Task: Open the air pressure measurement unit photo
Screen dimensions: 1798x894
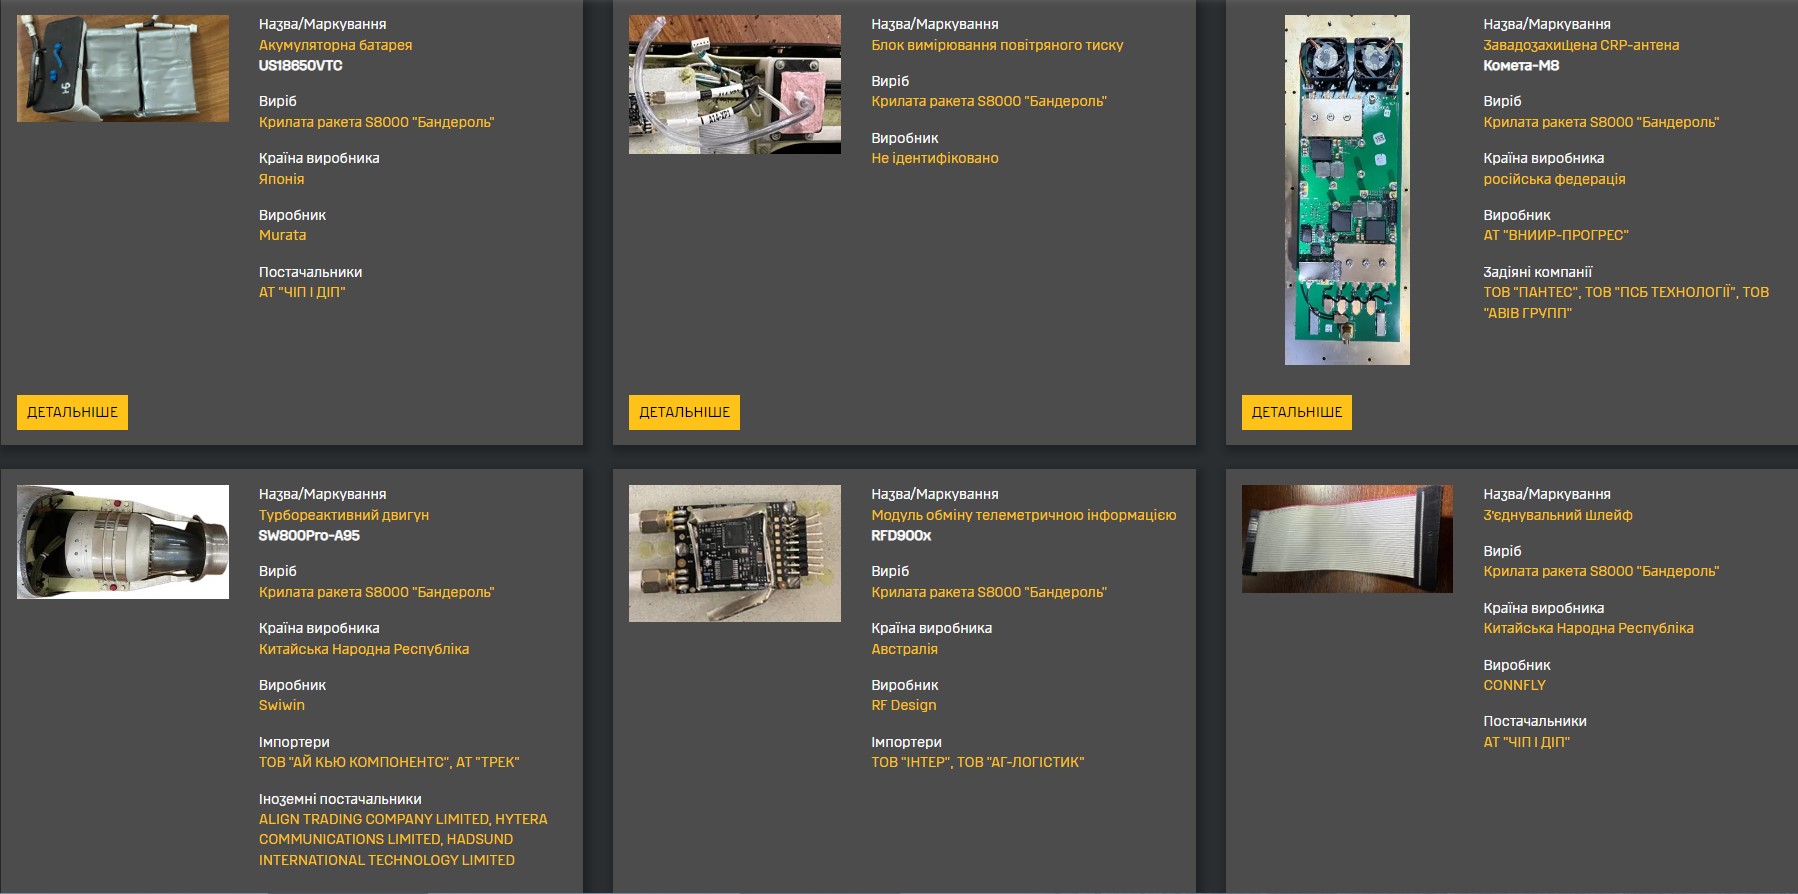Action: pos(735,84)
